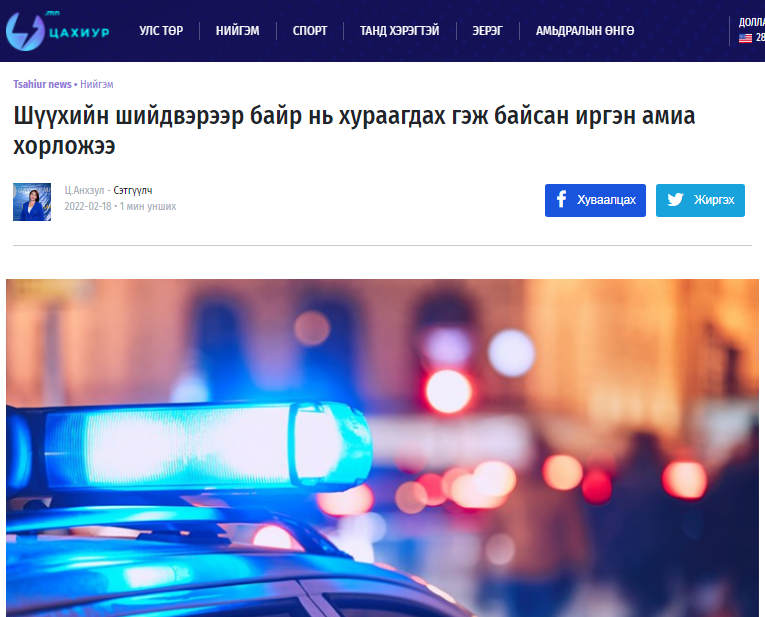Click the Цахиур lightning bolt logo
The height and width of the screenshot is (617, 765).
click(25, 31)
